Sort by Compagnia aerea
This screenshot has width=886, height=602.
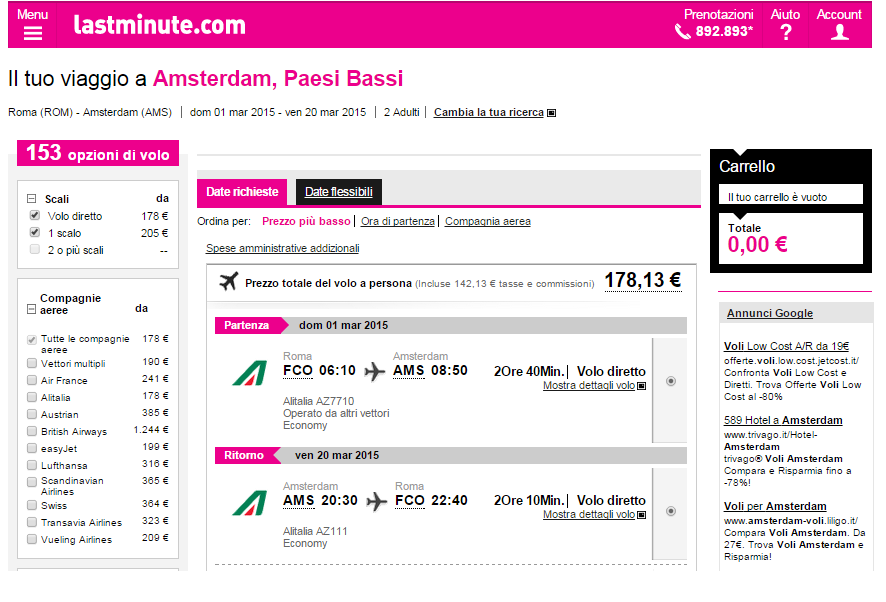[x=488, y=222]
